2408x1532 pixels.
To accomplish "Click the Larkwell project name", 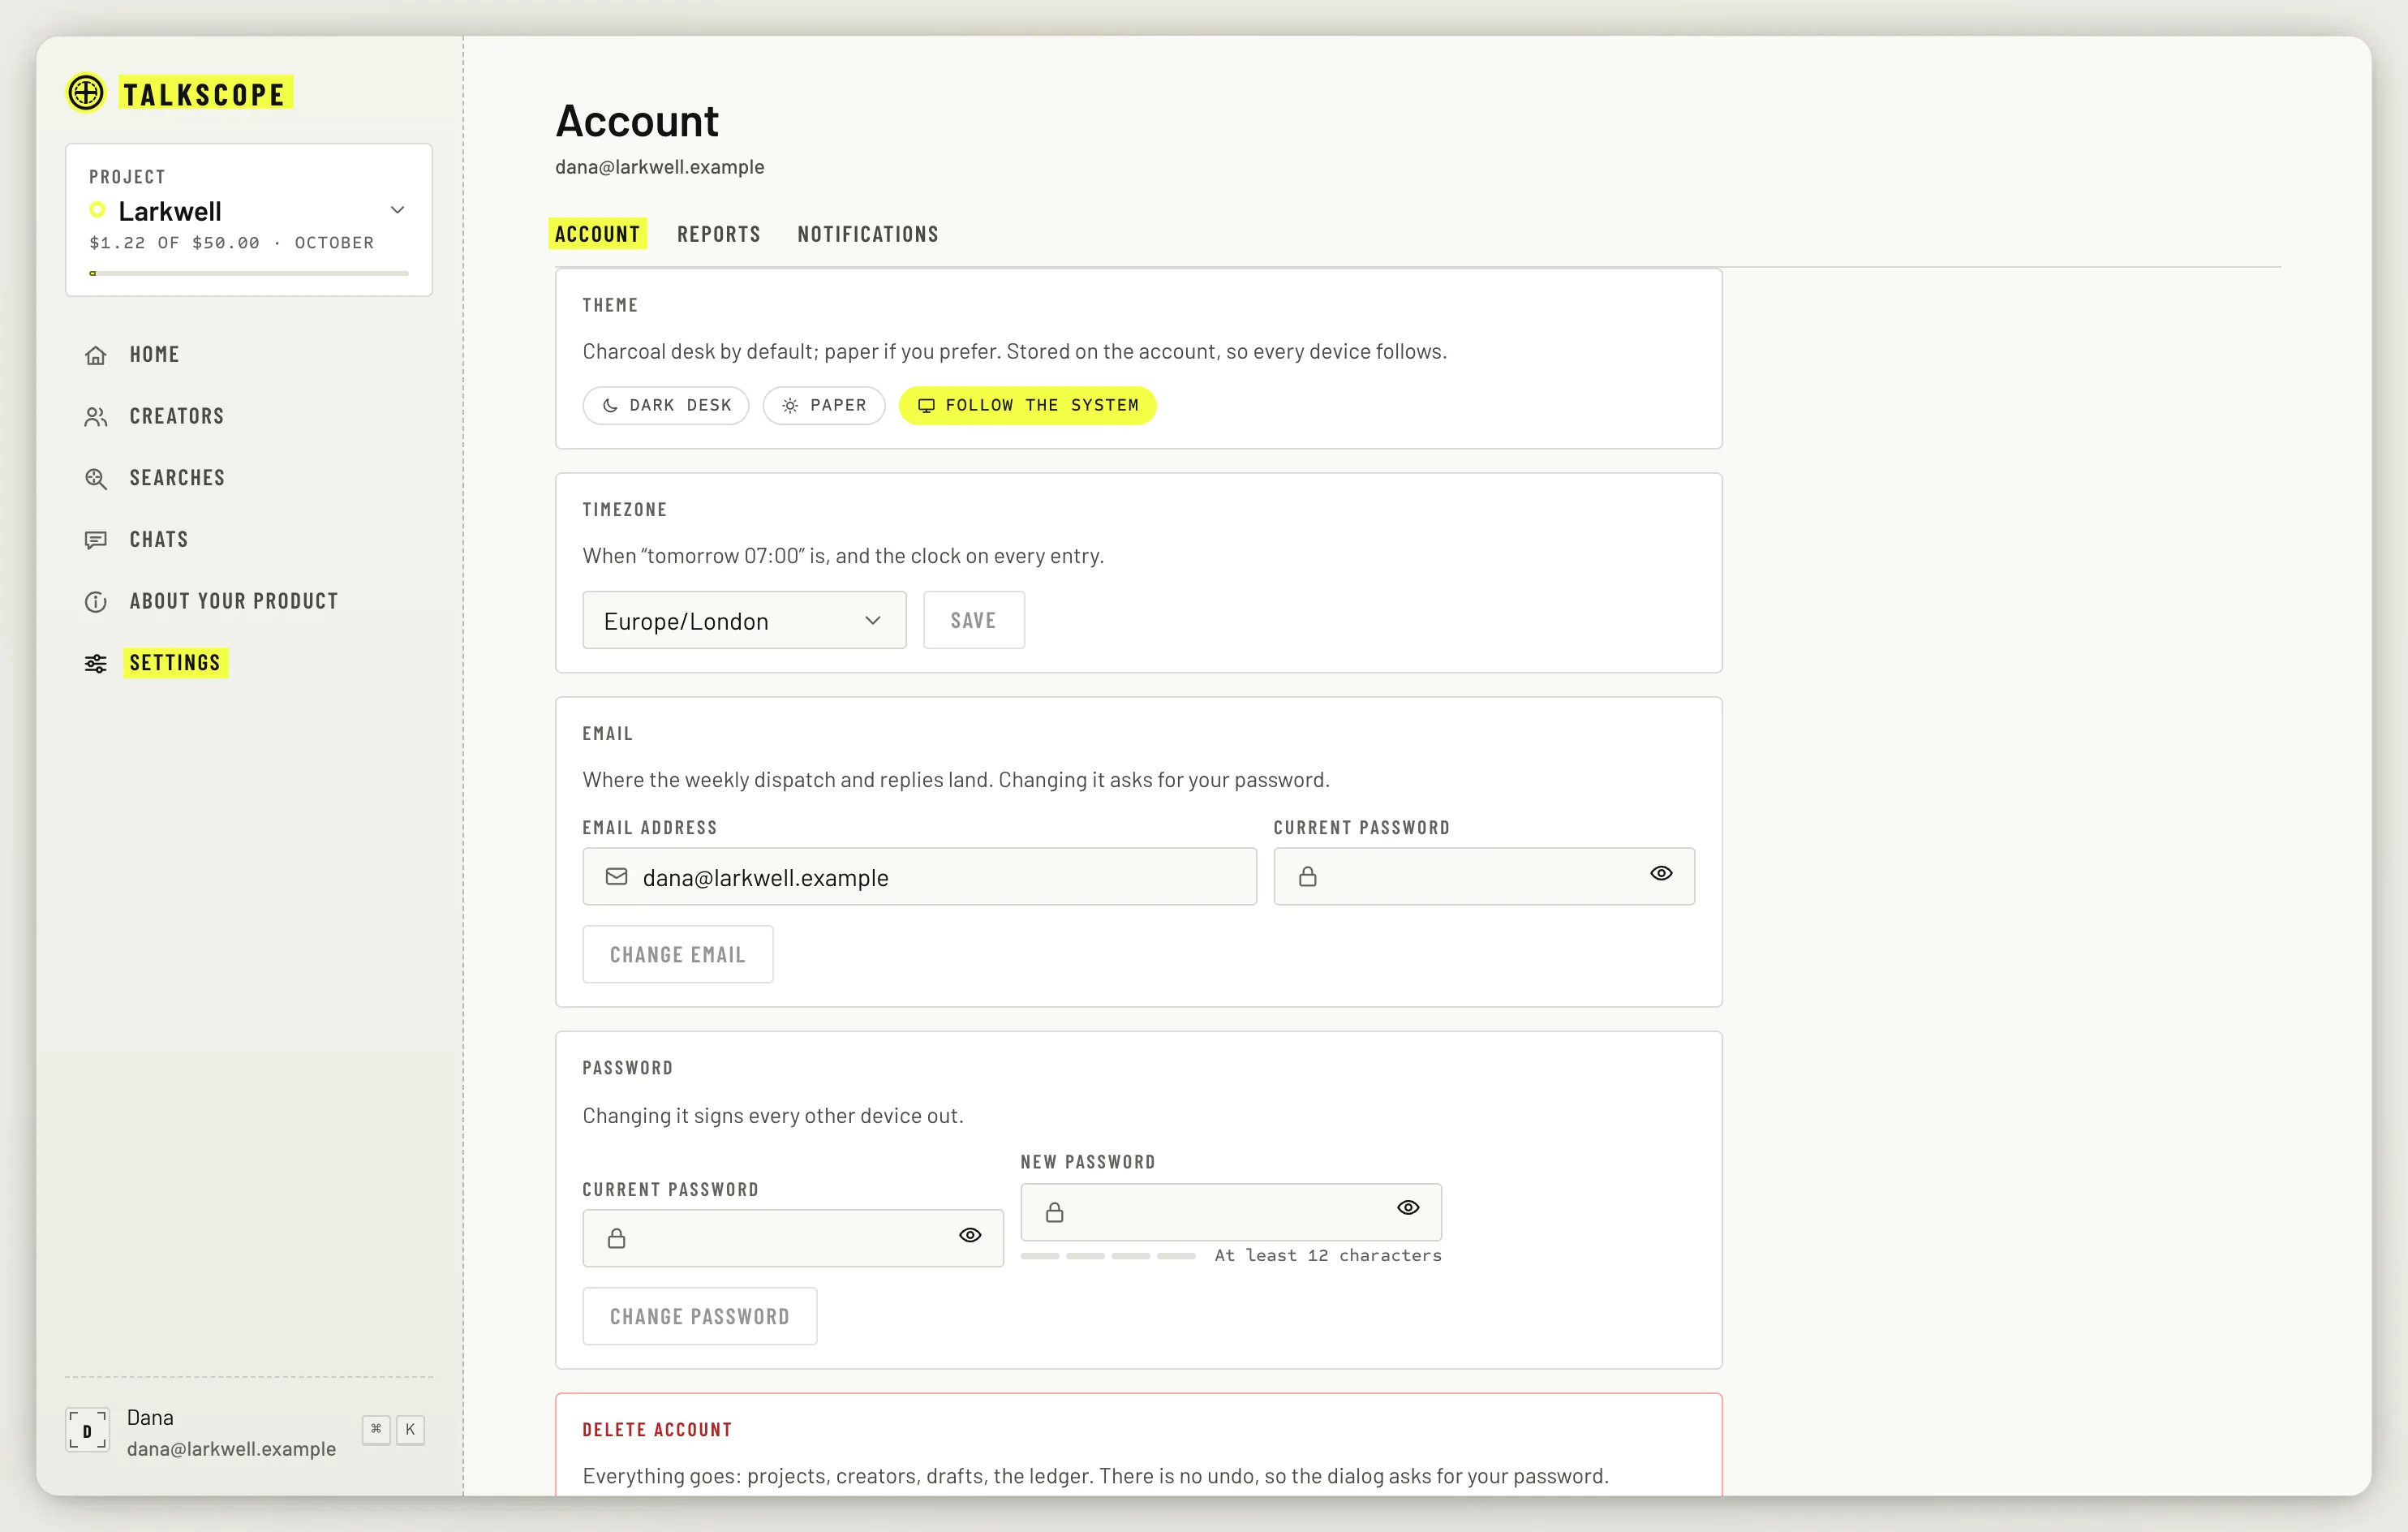I will [170, 211].
